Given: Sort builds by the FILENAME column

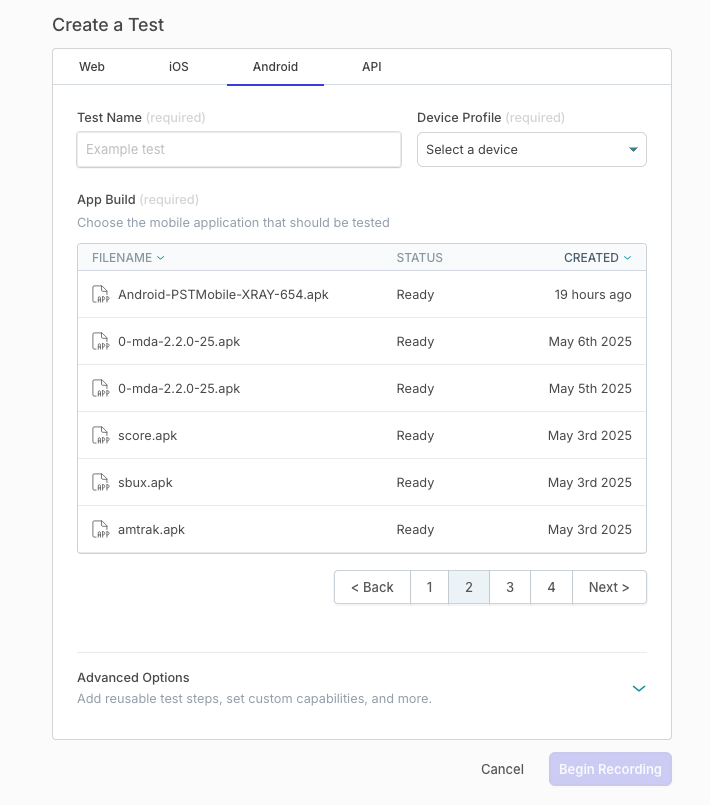Looking at the screenshot, I should point(128,258).
